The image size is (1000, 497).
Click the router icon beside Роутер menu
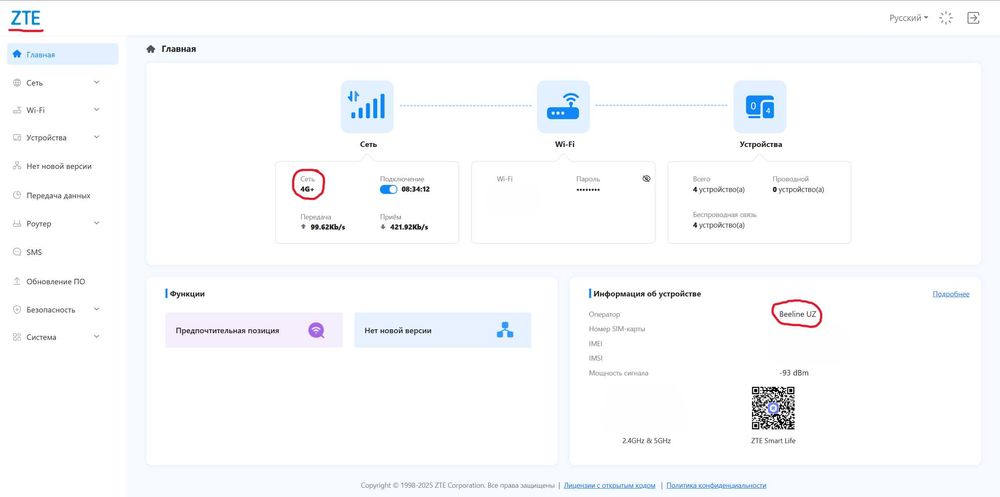[17, 224]
